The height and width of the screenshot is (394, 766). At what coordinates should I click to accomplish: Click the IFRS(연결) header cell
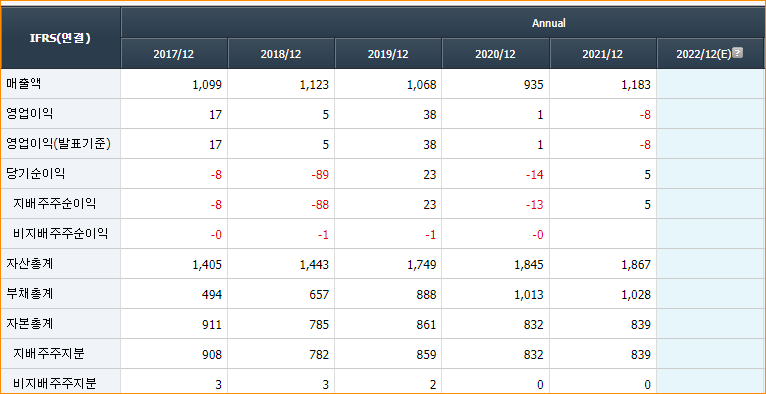point(60,38)
